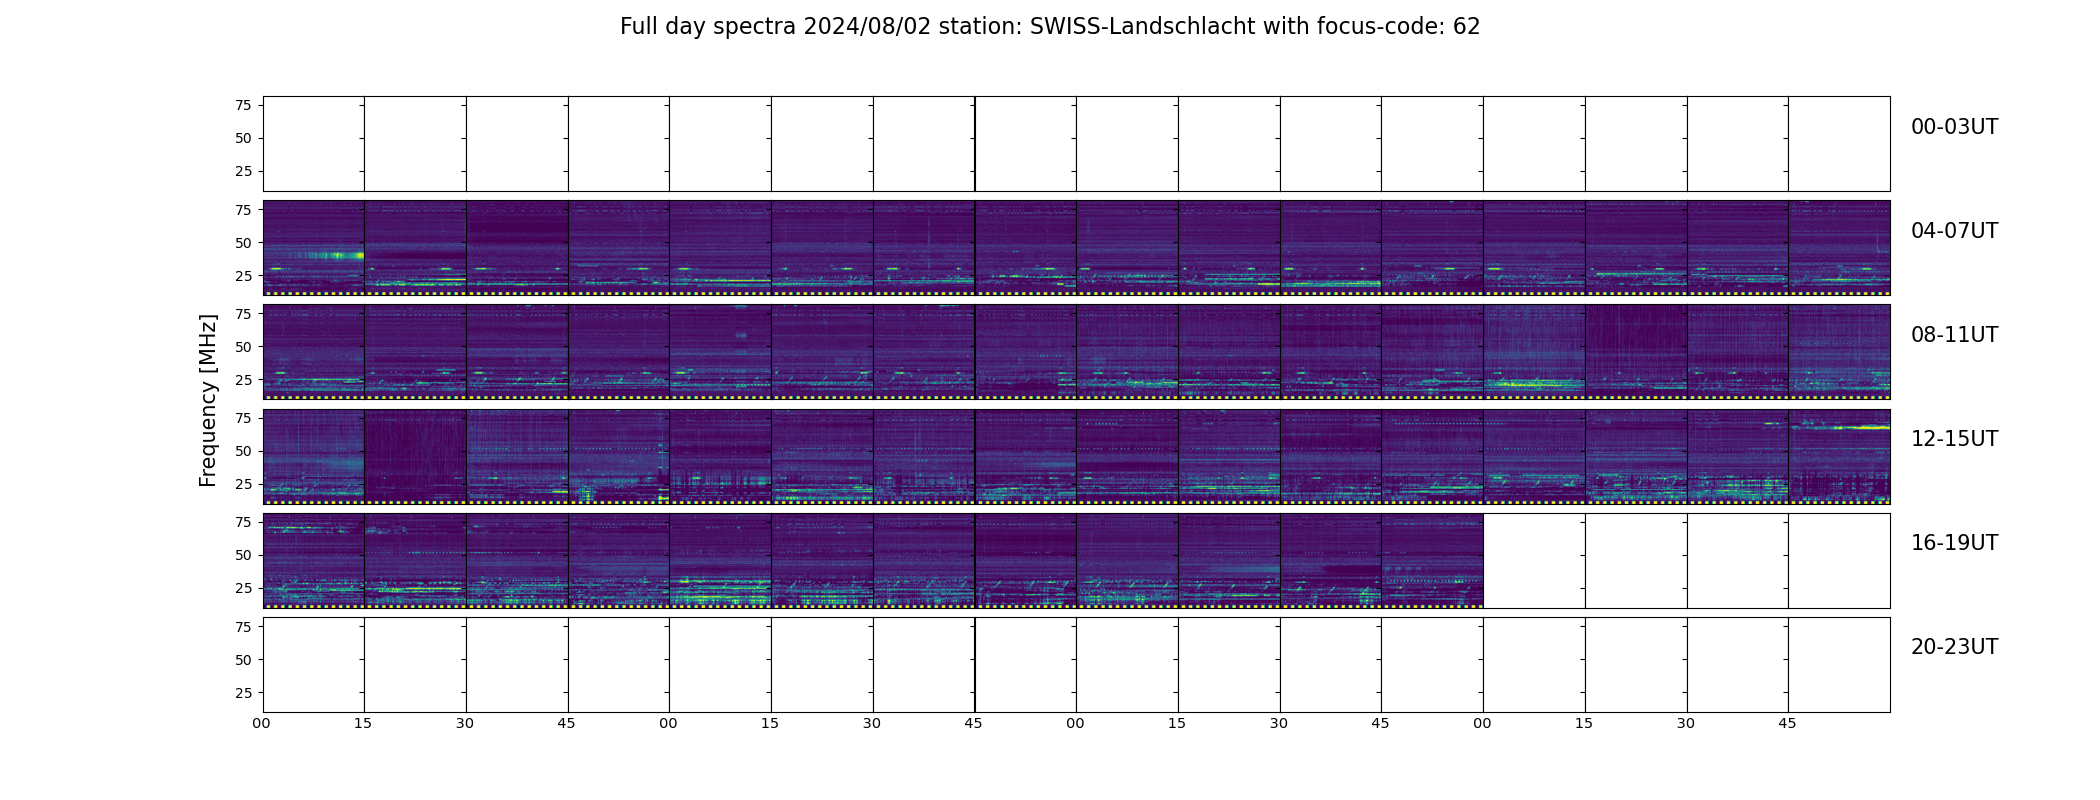This screenshot has height=800, width=2100.
Task: Select the '00-03UT' row label
Action: (x=1954, y=127)
